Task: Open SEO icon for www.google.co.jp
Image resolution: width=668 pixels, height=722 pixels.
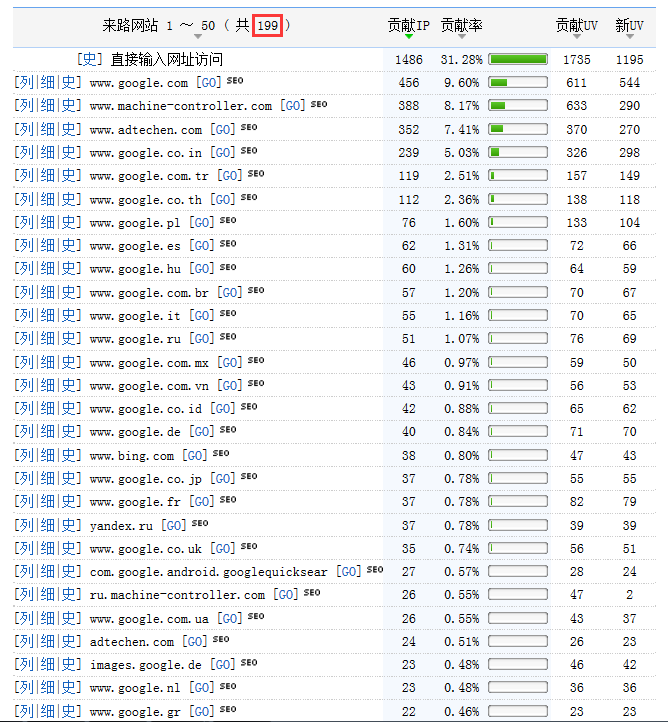Action: pyautogui.click(x=249, y=476)
